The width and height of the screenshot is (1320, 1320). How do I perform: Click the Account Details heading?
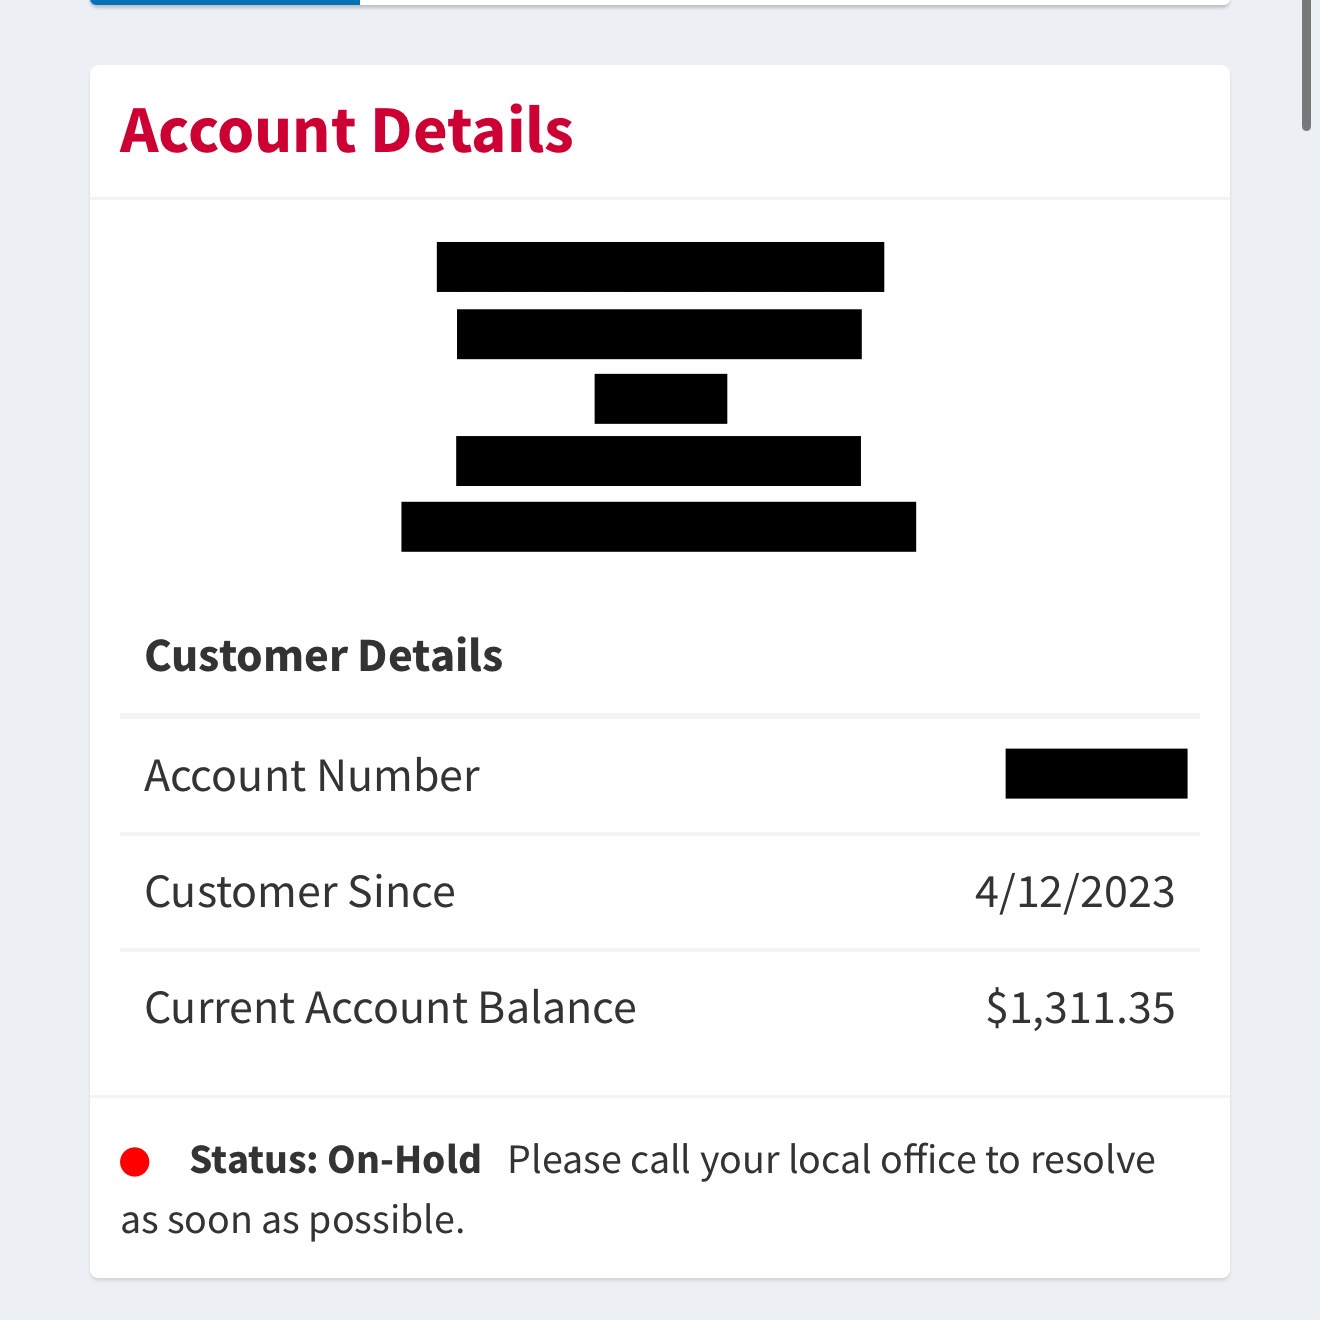pyautogui.click(x=346, y=131)
